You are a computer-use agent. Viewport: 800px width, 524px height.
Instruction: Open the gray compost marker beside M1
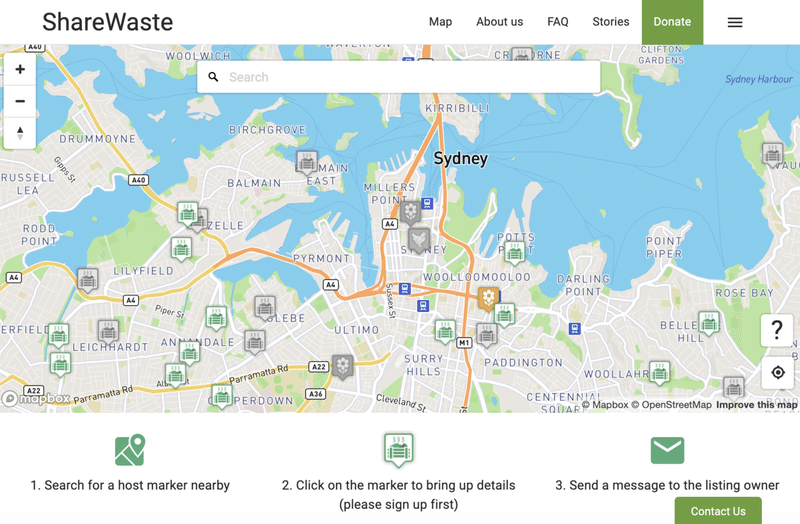pyautogui.click(x=487, y=335)
